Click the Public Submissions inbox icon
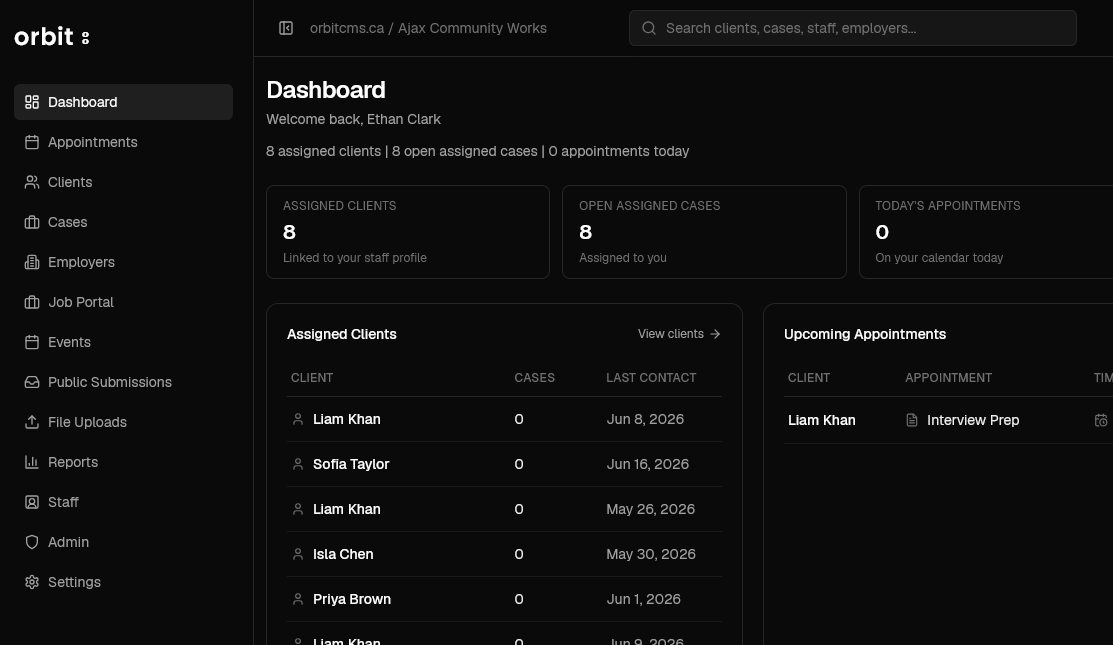This screenshot has width=1113, height=645. click(32, 382)
